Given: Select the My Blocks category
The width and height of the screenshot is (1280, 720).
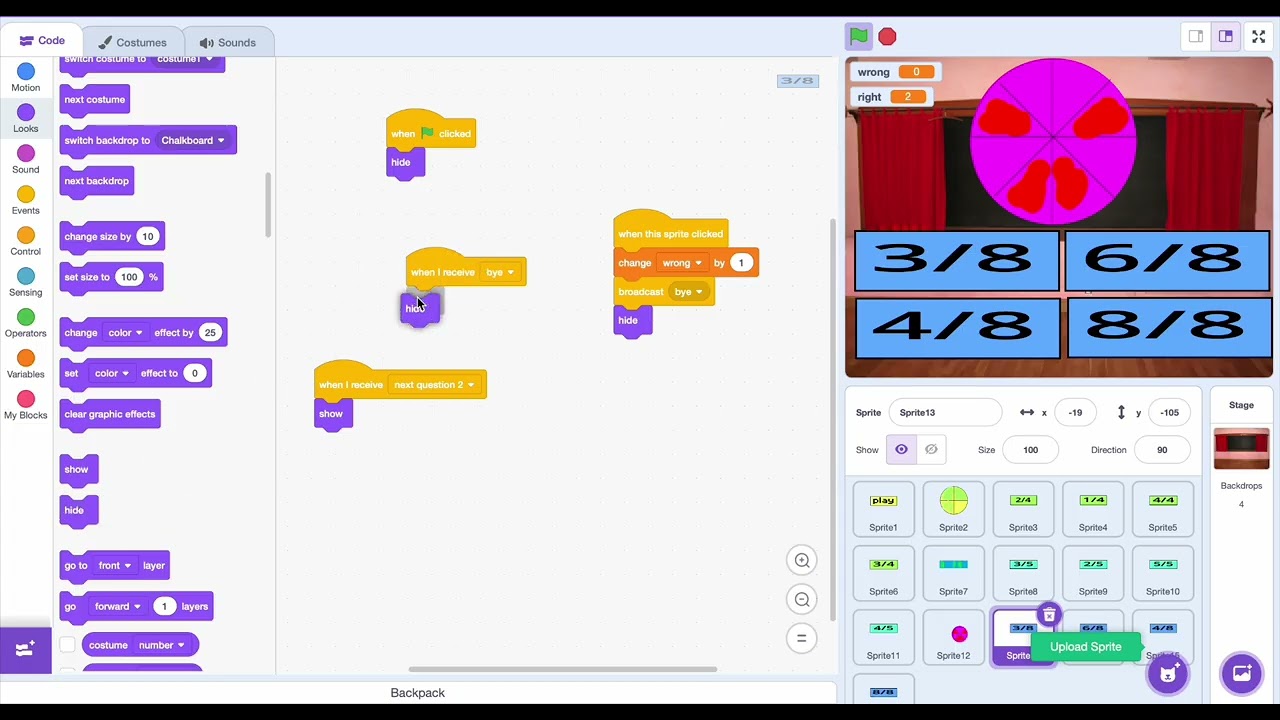Looking at the screenshot, I should click(x=26, y=405).
